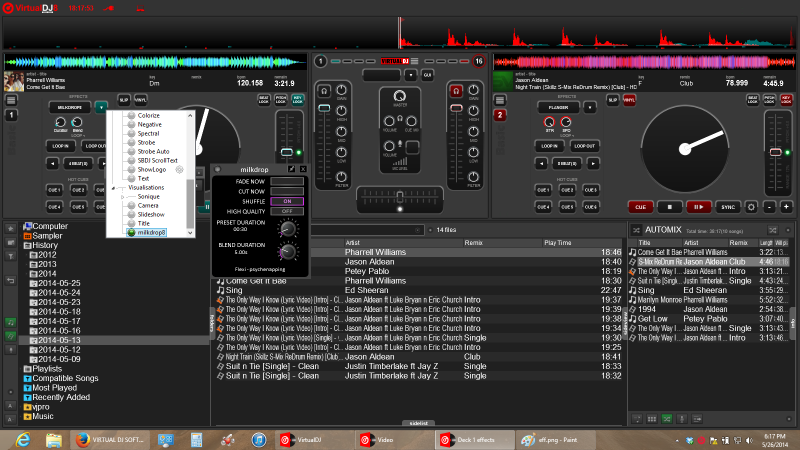Click the crossfader handle
Viewport: 800px width, 450px height.
[x=400, y=196]
